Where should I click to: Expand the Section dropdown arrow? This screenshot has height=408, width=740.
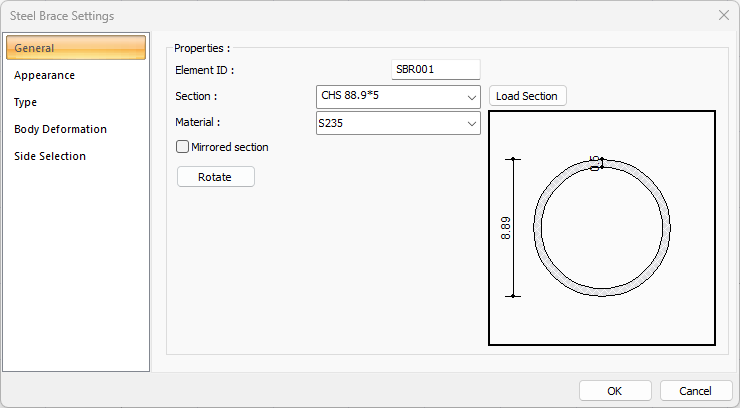pyautogui.click(x=471, y=97)
